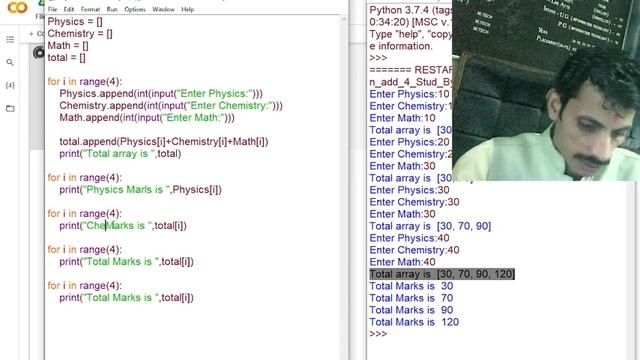The width and height of the screenshot is (640, 360).
Task: Click the Colab logo icon
Action: (17, 7)
